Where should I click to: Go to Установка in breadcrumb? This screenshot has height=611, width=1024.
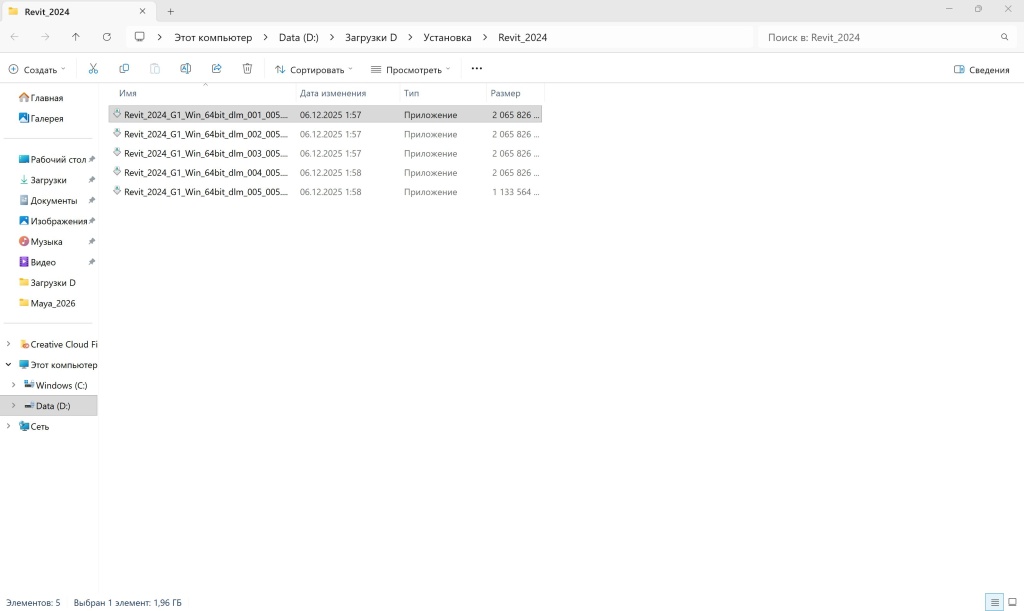tap(447, 37)
